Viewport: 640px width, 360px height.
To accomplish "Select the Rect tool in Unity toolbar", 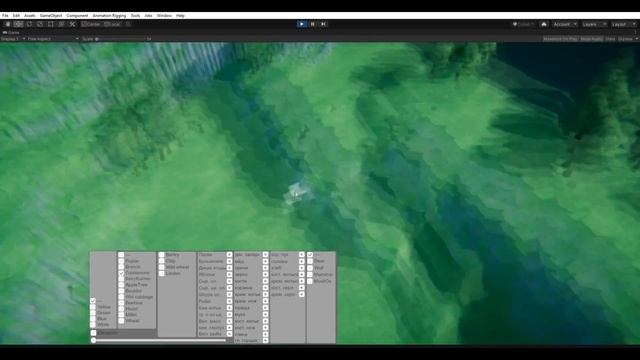I will (51, 24).
